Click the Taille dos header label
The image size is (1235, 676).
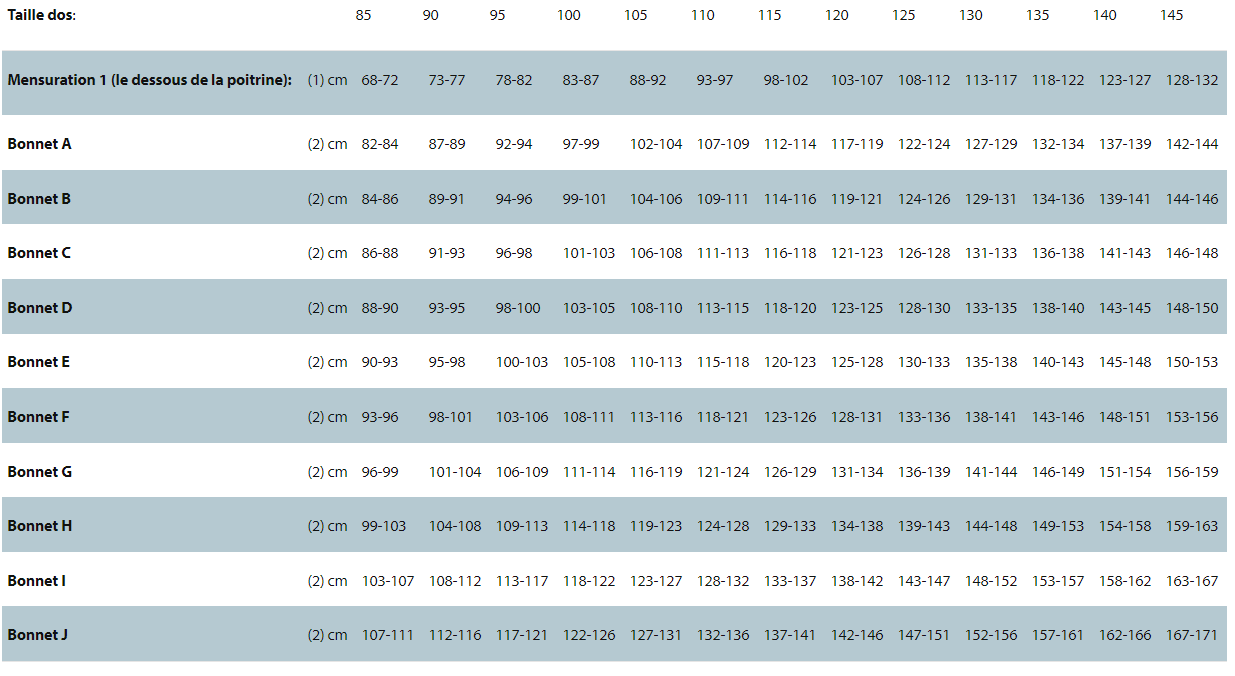tap(41, 15)
